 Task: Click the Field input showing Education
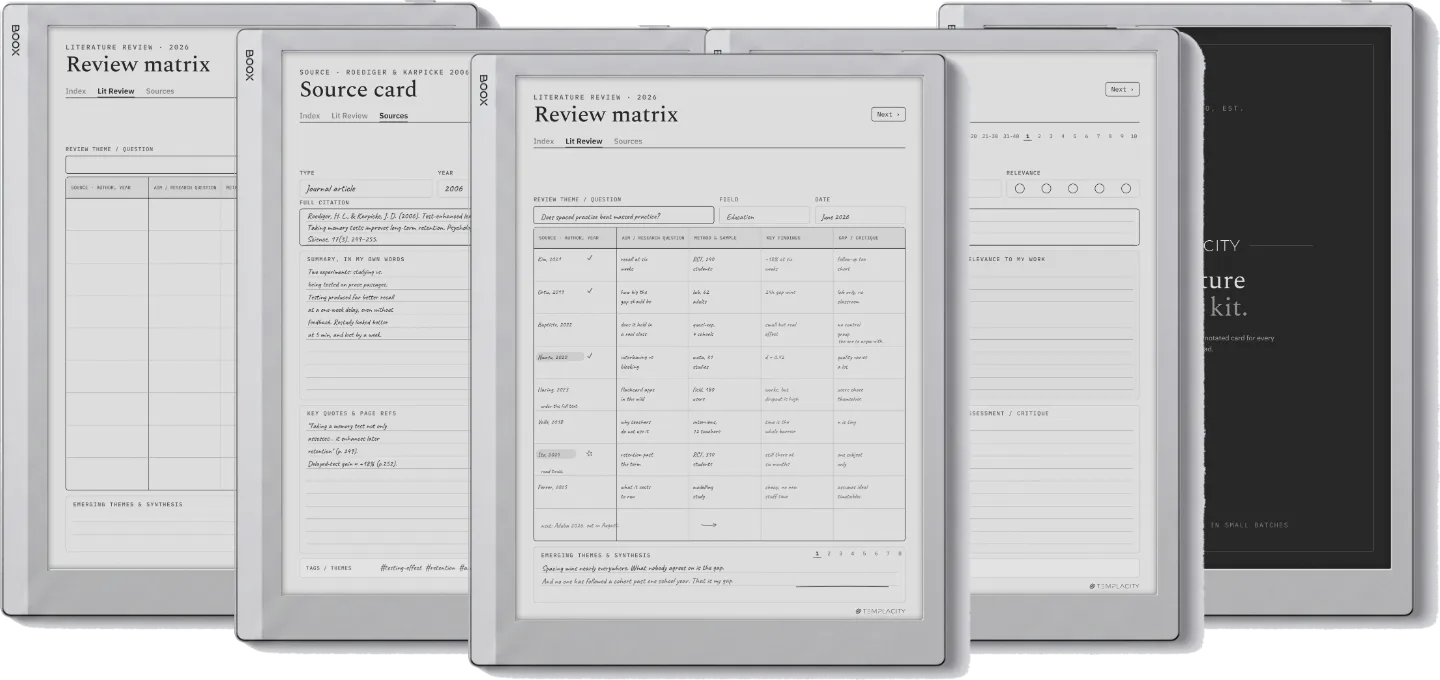tap(764, 215)
